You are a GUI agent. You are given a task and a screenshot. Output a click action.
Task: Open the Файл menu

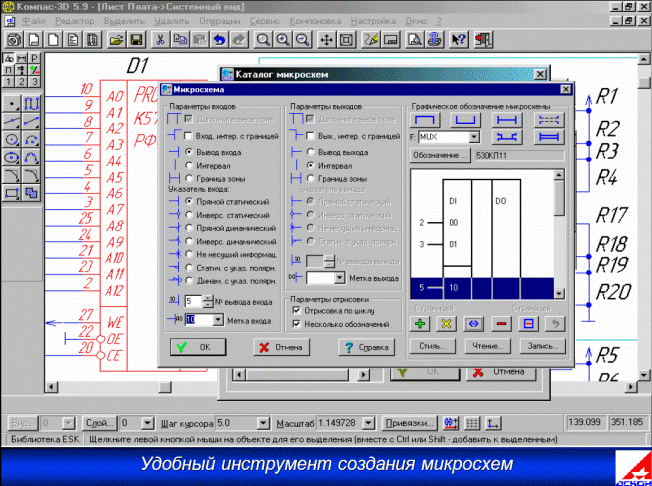pyautogui.click(x=34, y=21)
